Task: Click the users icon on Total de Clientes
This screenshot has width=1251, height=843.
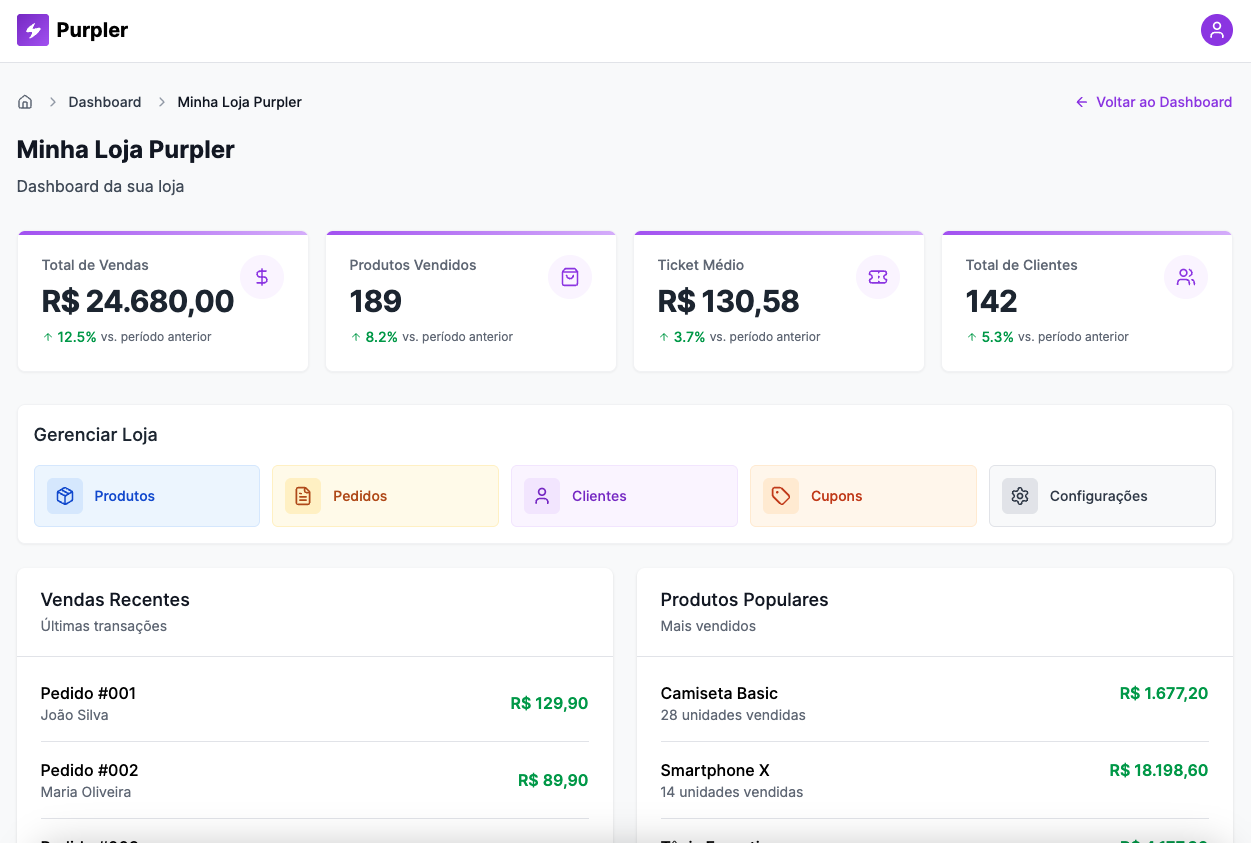Action: (1186, 277)
